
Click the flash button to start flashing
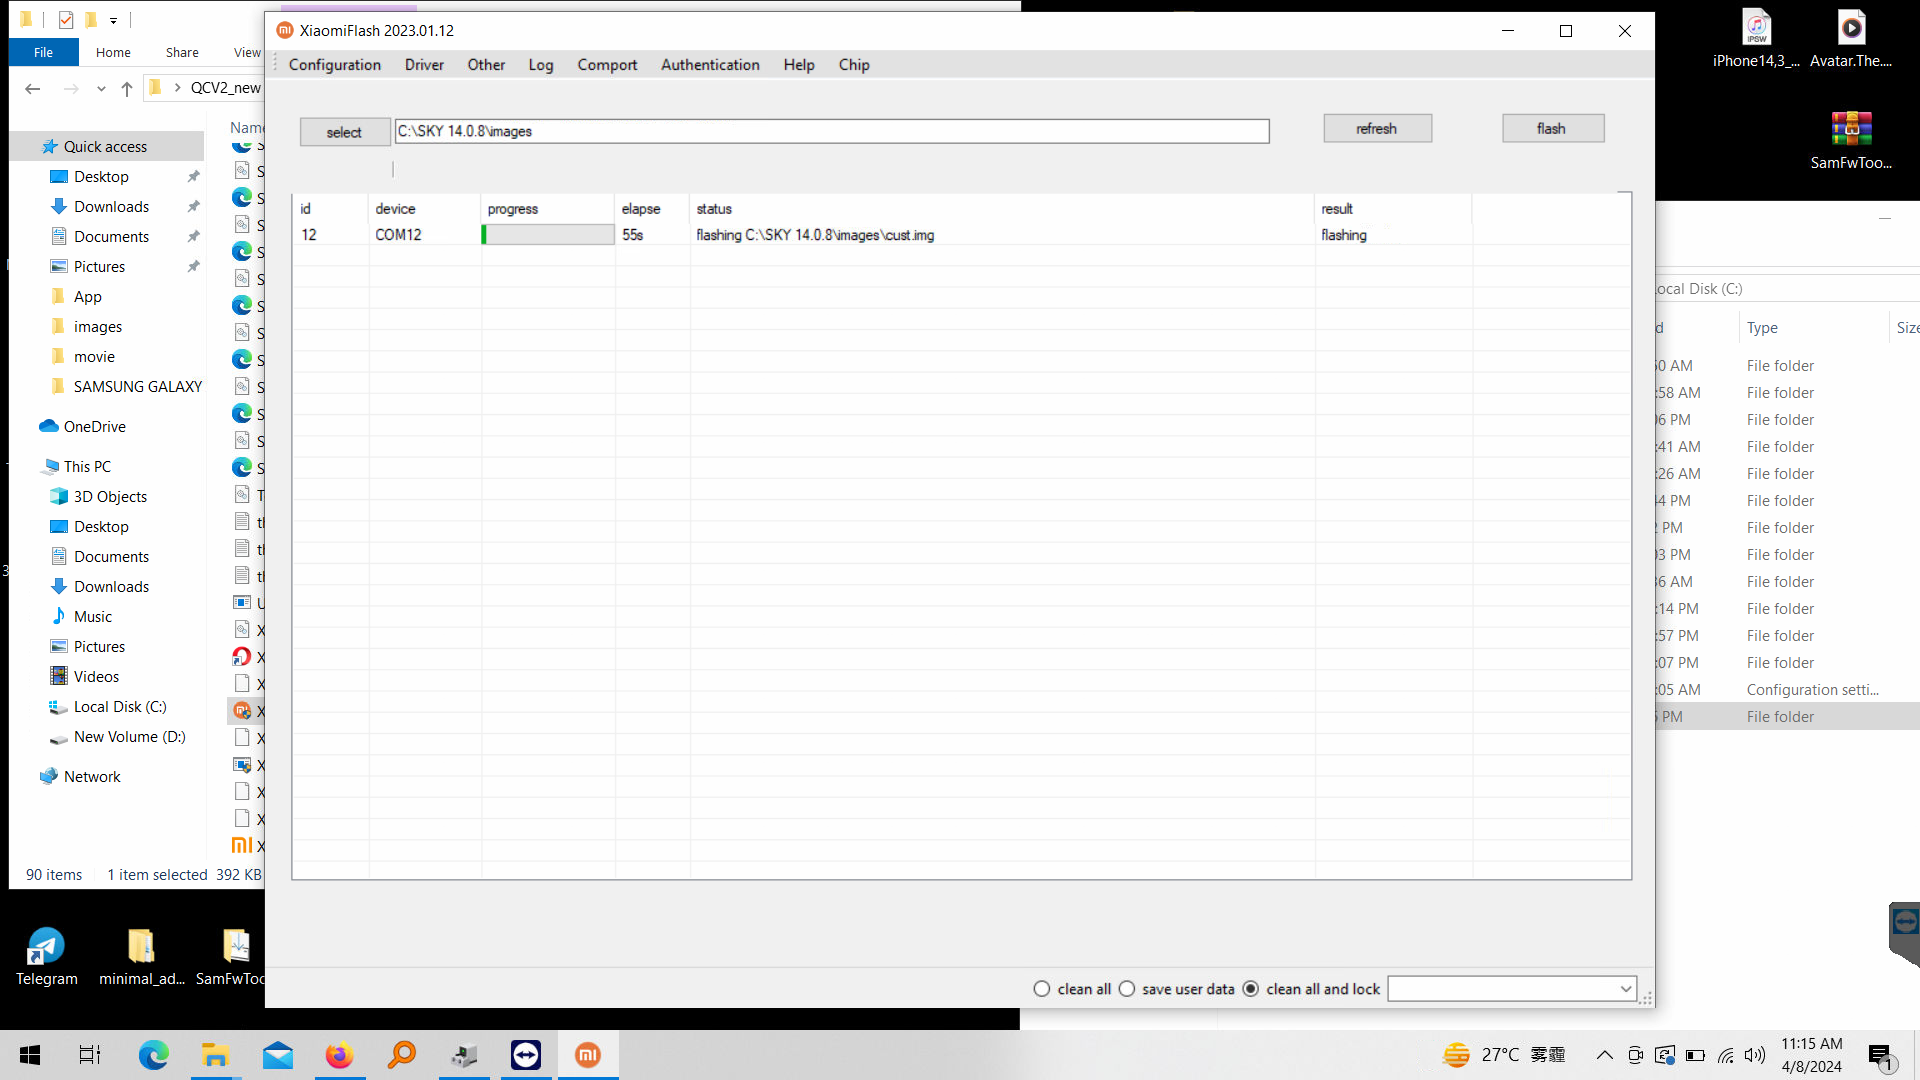click(x=1551, y=128)
